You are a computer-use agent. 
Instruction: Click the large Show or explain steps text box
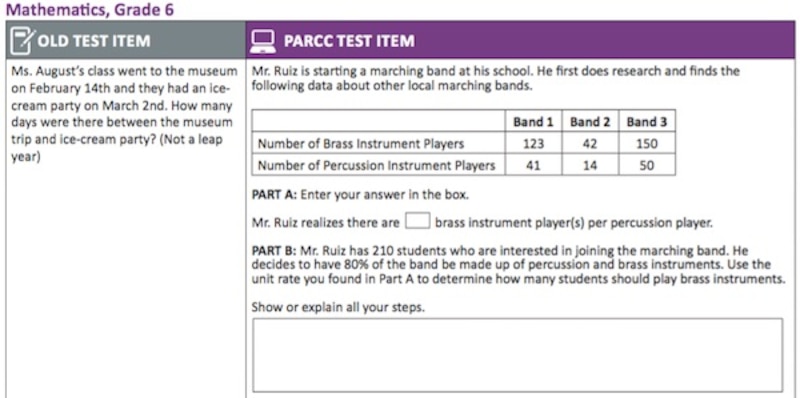tap(517, 356)
